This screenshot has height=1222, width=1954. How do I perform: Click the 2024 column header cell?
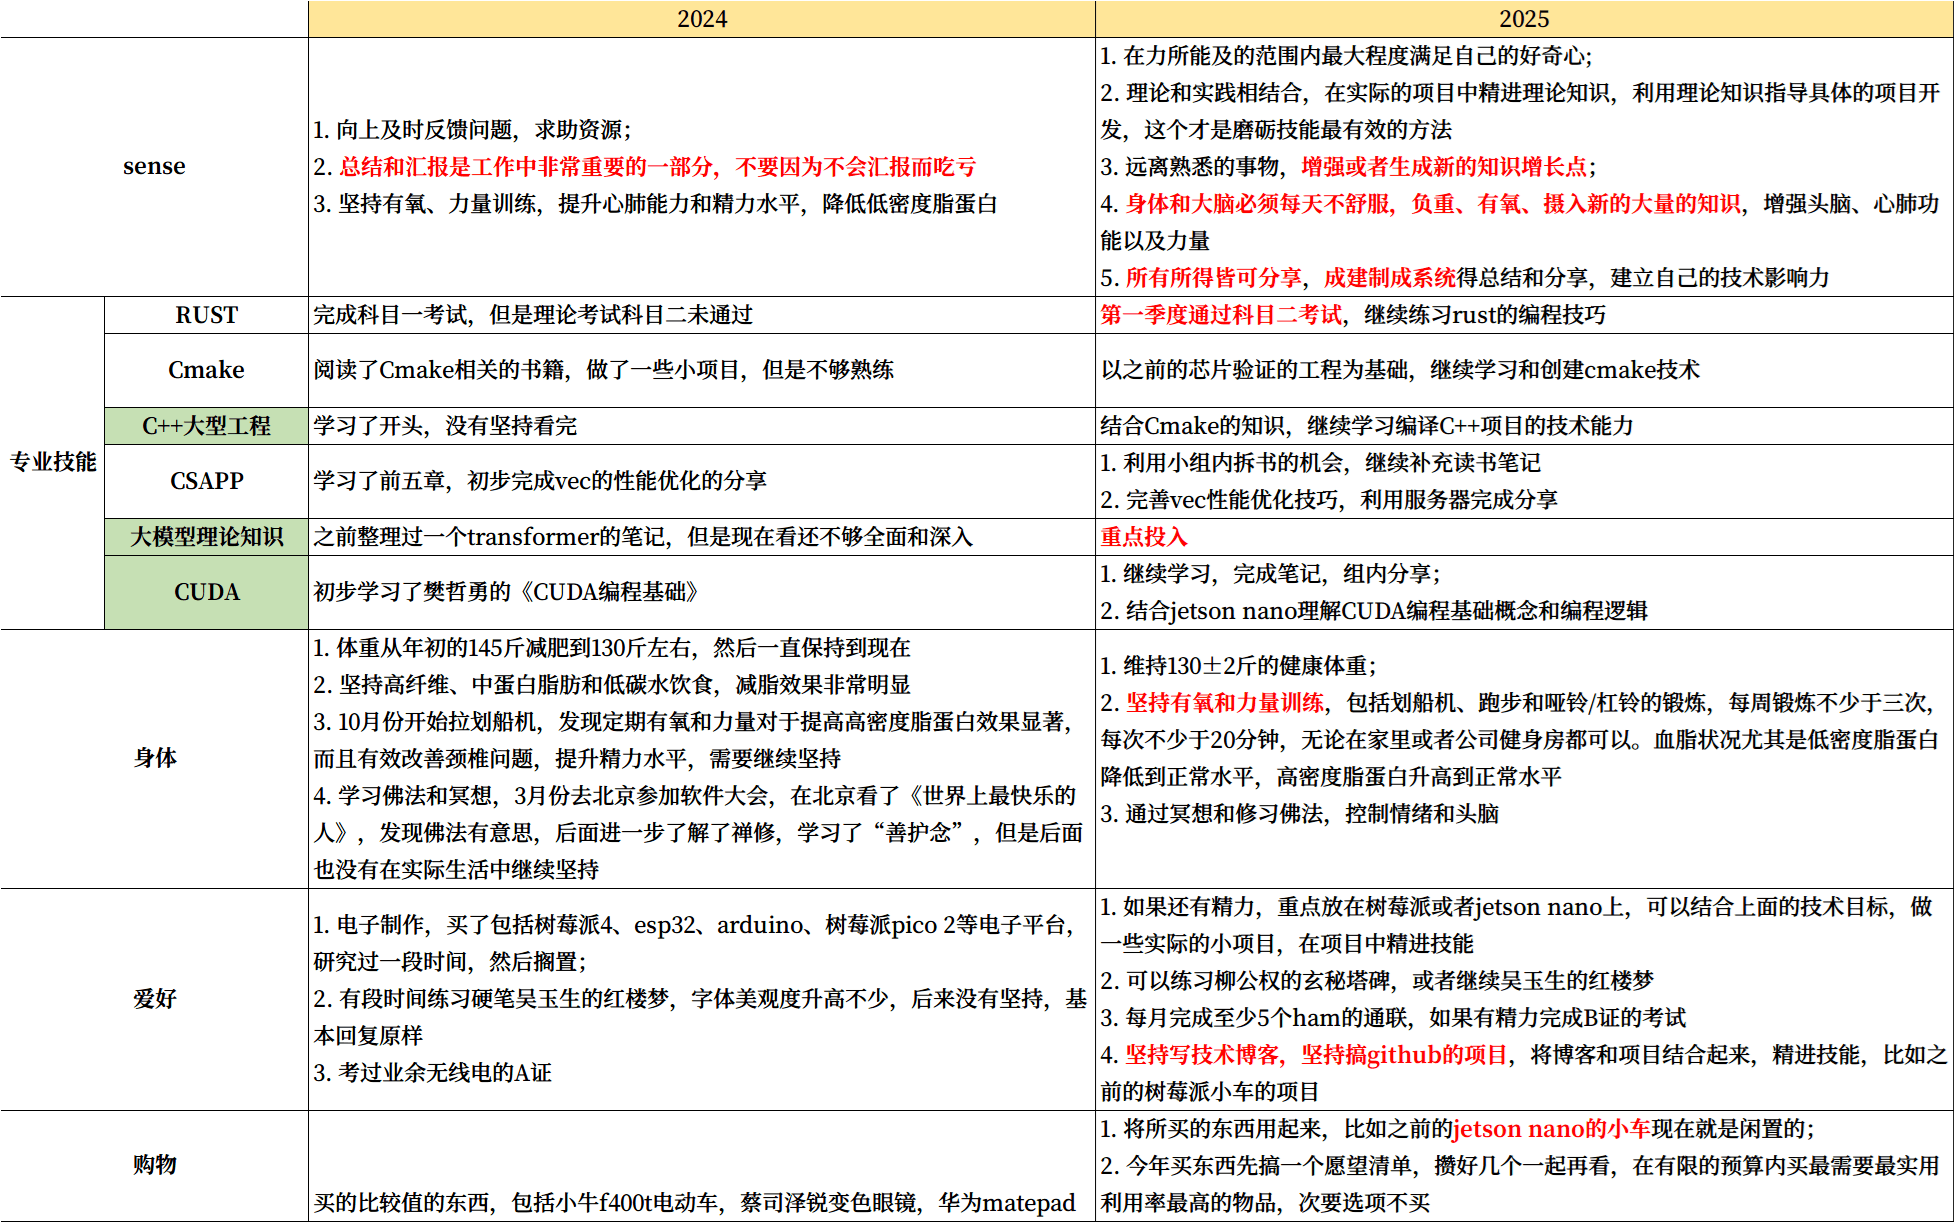701,19
